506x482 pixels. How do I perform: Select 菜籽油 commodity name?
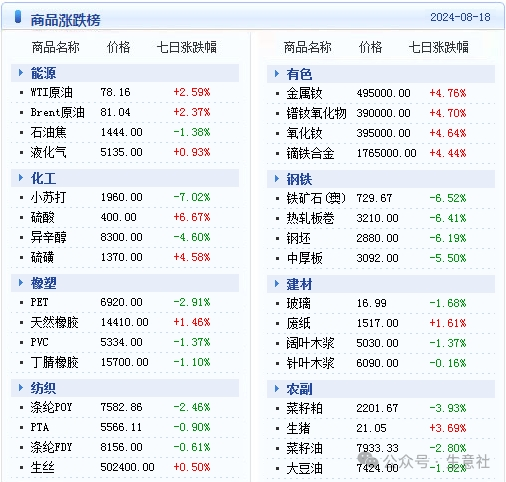point(304,448)
